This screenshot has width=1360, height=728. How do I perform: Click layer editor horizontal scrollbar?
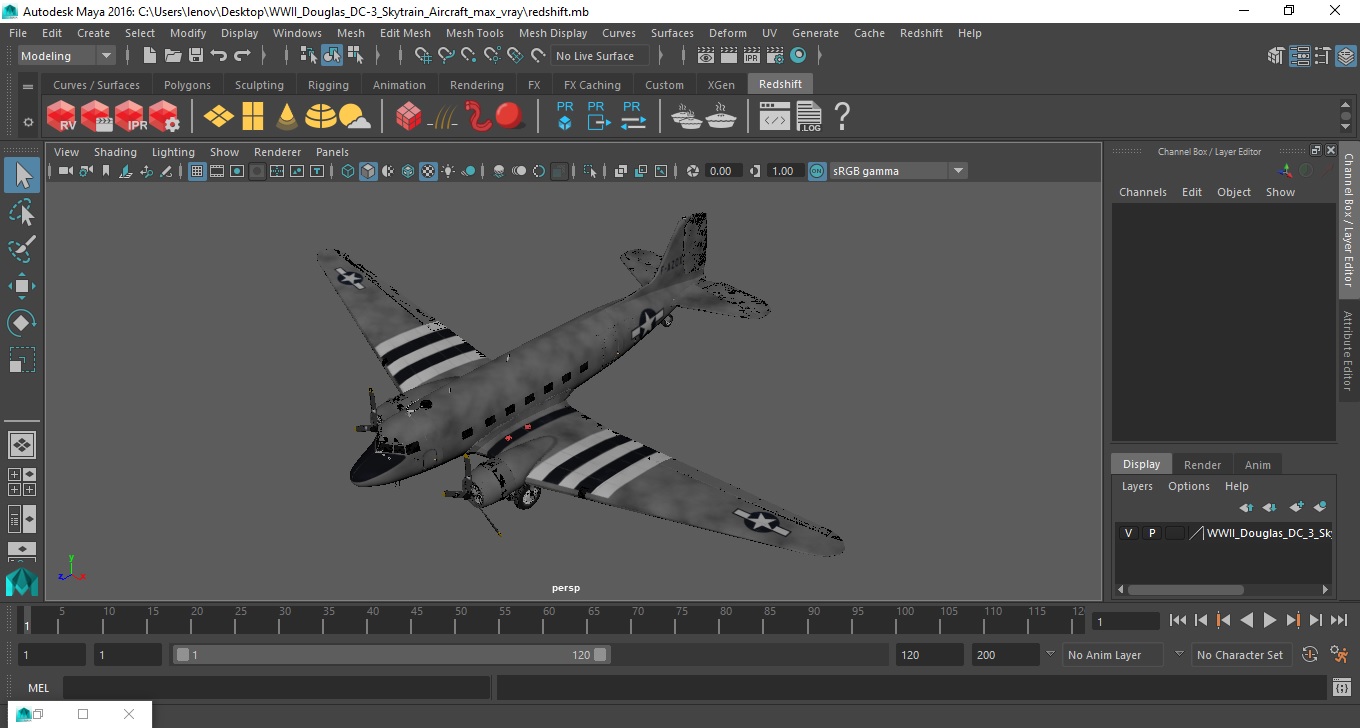point(1185,590)
